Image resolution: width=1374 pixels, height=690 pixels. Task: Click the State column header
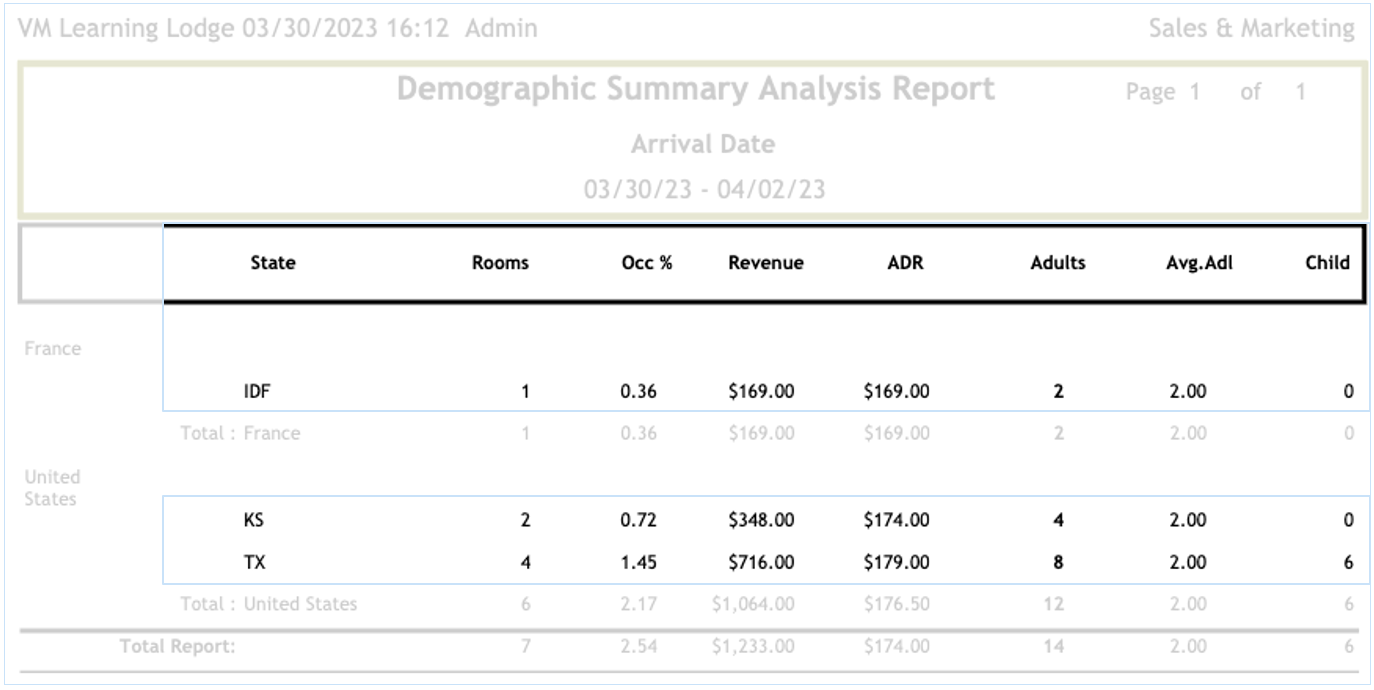(x=273, y=263)
